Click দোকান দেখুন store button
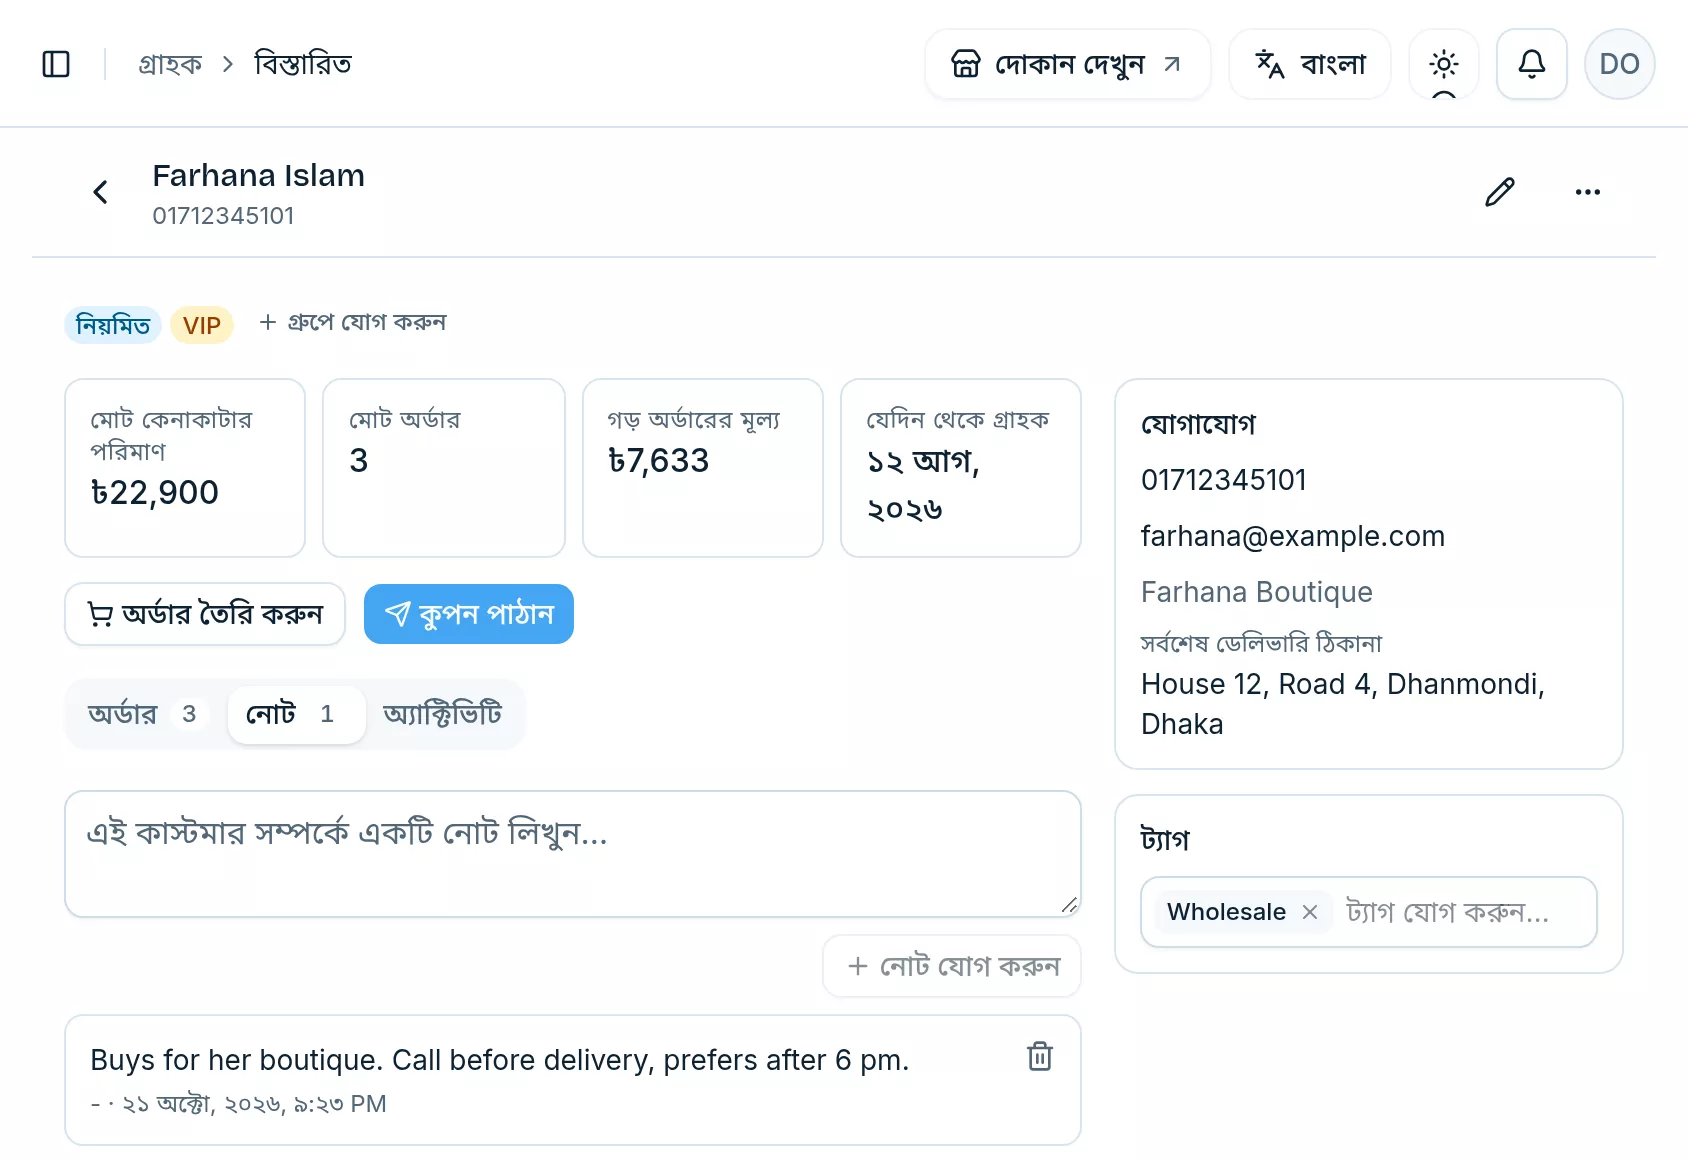1688x1160 pixels. pyautogui.click(x=1068, y=64)
